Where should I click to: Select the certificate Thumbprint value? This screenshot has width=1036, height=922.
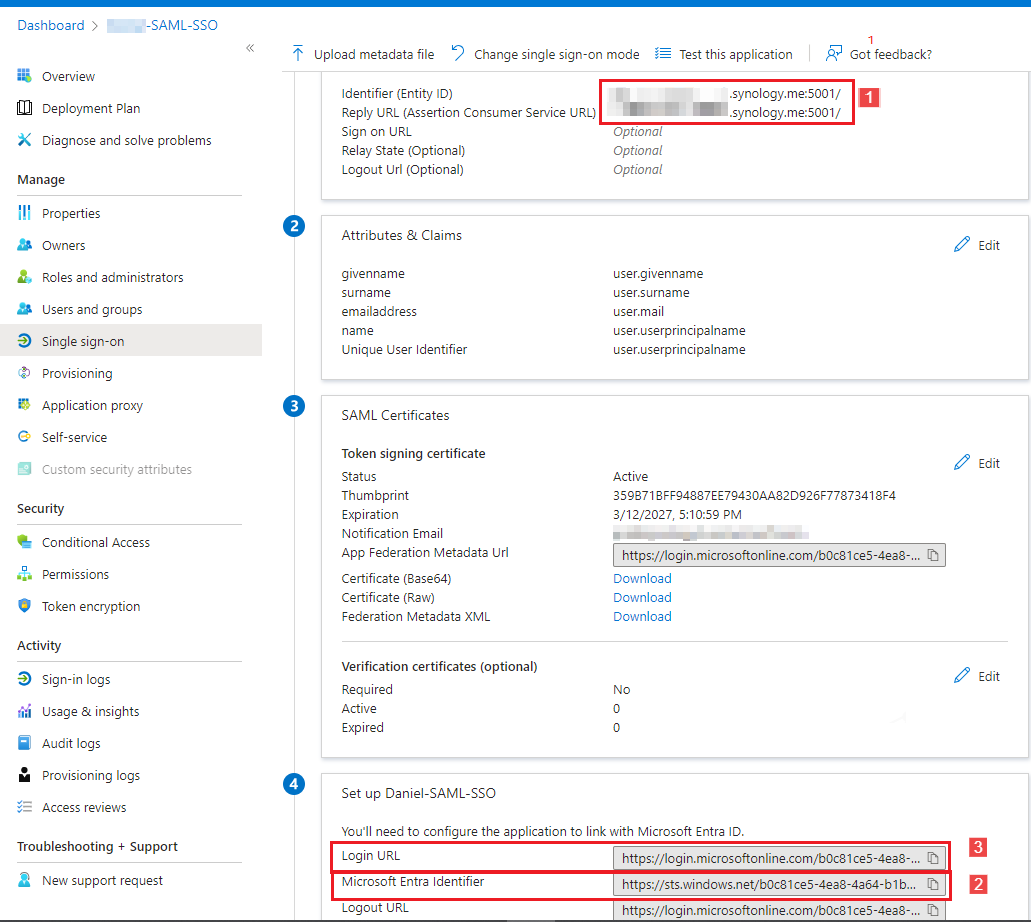pos(755,496)
